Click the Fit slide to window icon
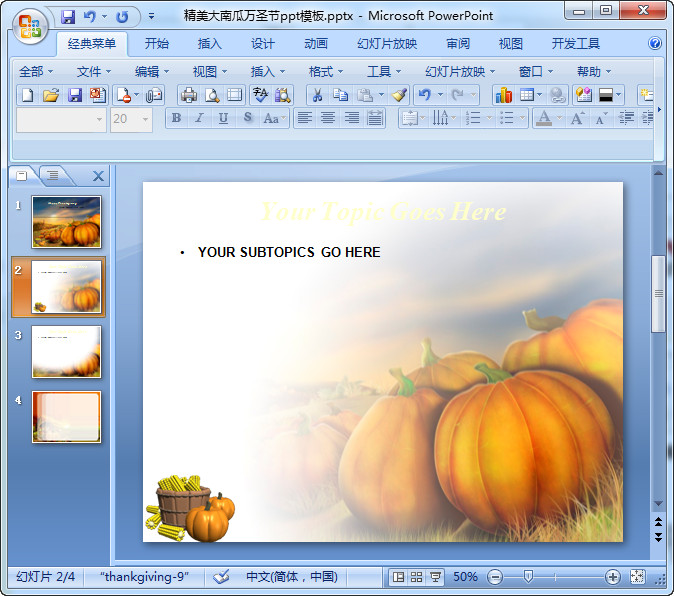Viewport: 674px width, 596px height. (x=637, y=577)
